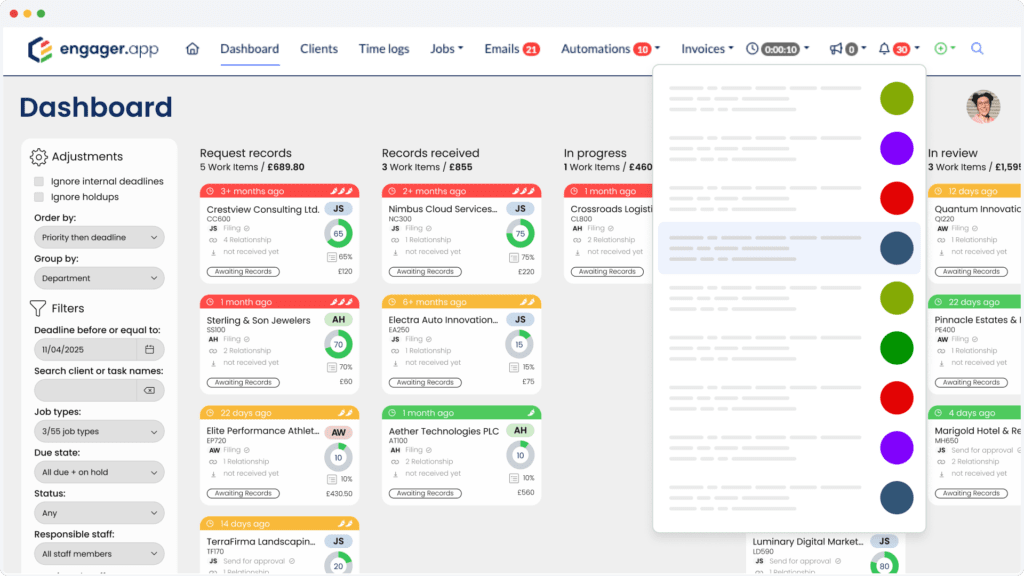Click the 0:00:10 timer pill
Screen dimensions: 1024x576
point(781,49)
